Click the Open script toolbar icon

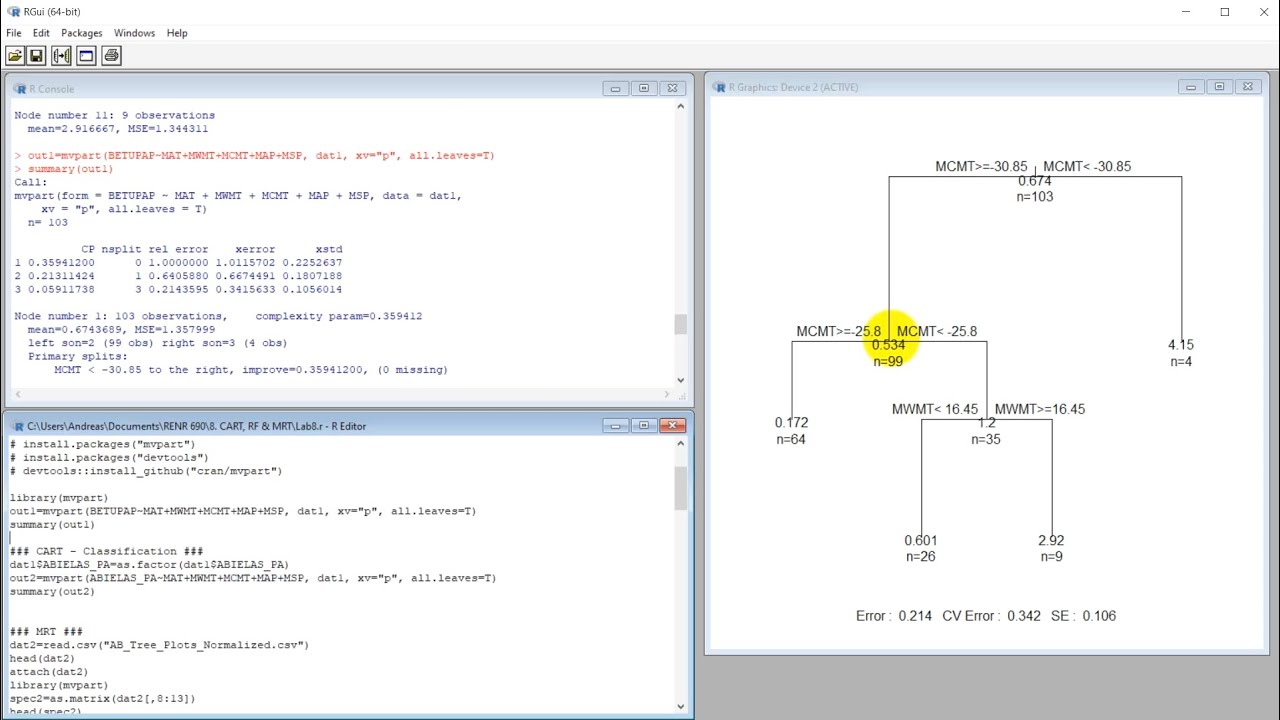pos(15,56)
